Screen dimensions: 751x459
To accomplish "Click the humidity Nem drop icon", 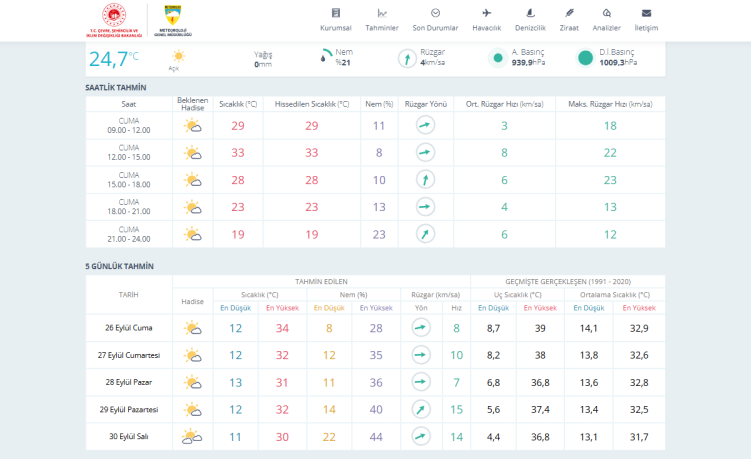I will 325,56.
